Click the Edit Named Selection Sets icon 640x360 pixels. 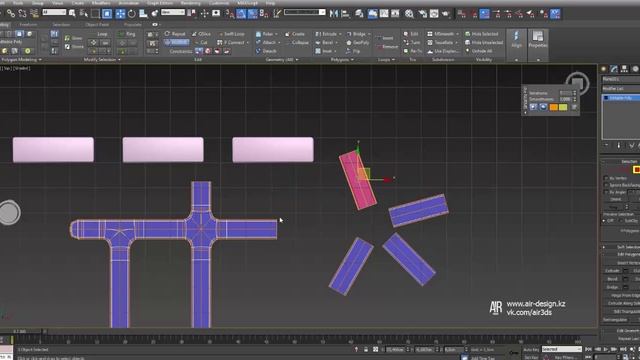coord(277,13)
